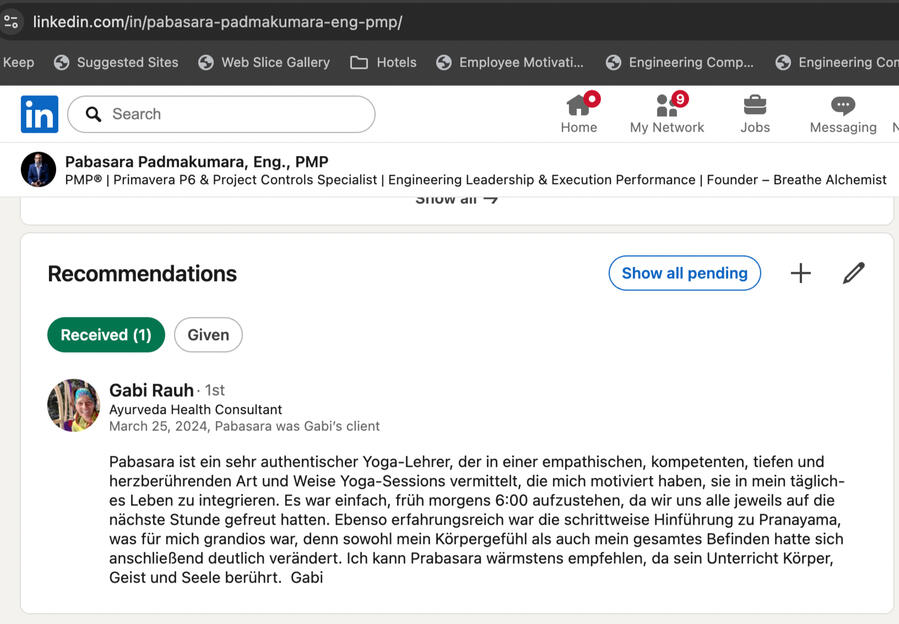Open the Suggested Sites bookmark

point(116,62)
